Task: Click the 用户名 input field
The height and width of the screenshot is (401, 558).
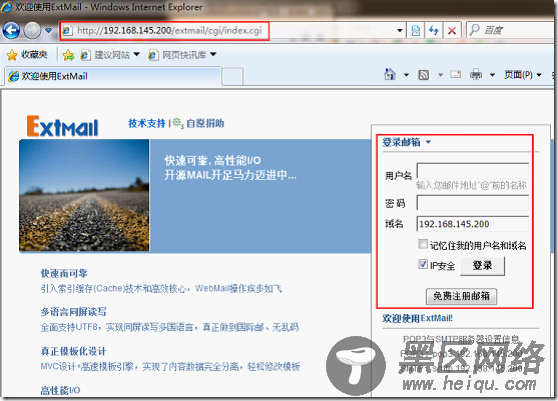Action: pyautogui.click(x=472, y=171)
